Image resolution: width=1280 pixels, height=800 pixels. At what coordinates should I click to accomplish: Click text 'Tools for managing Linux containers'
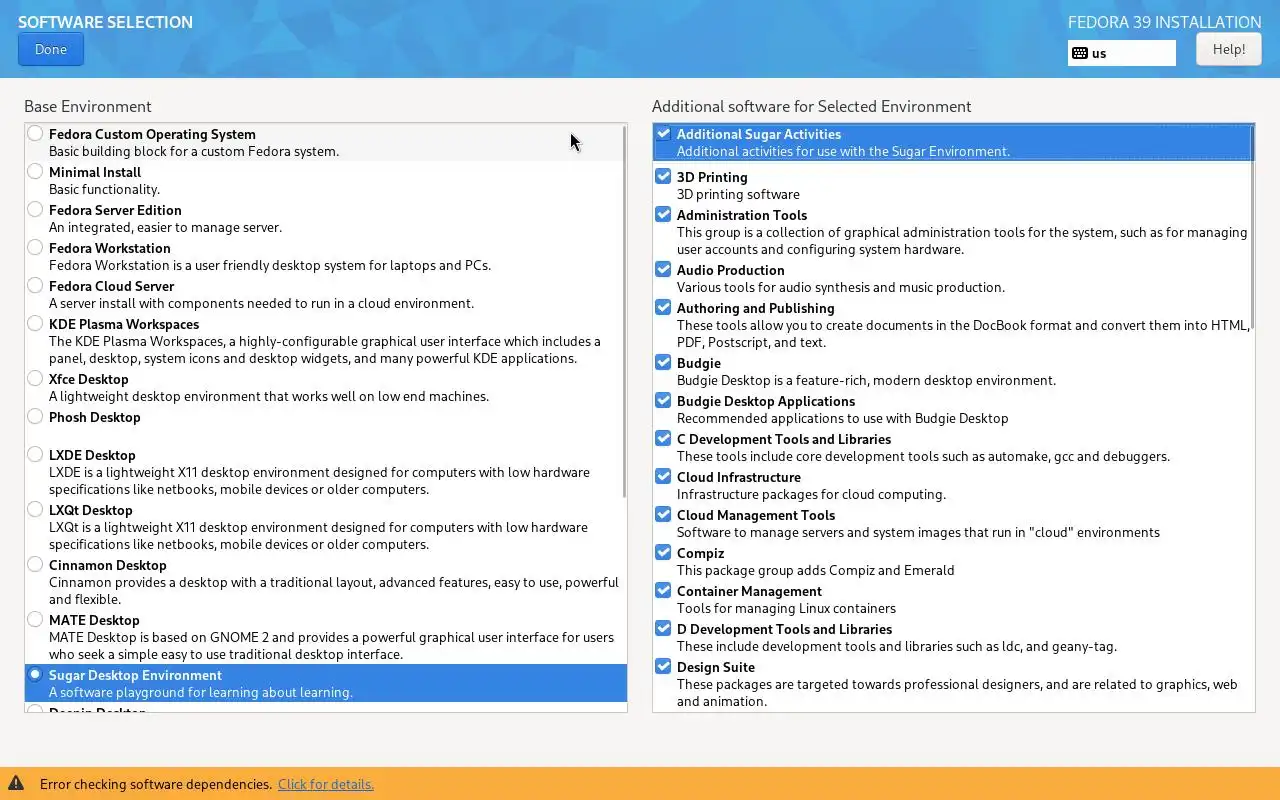point(786,608)
